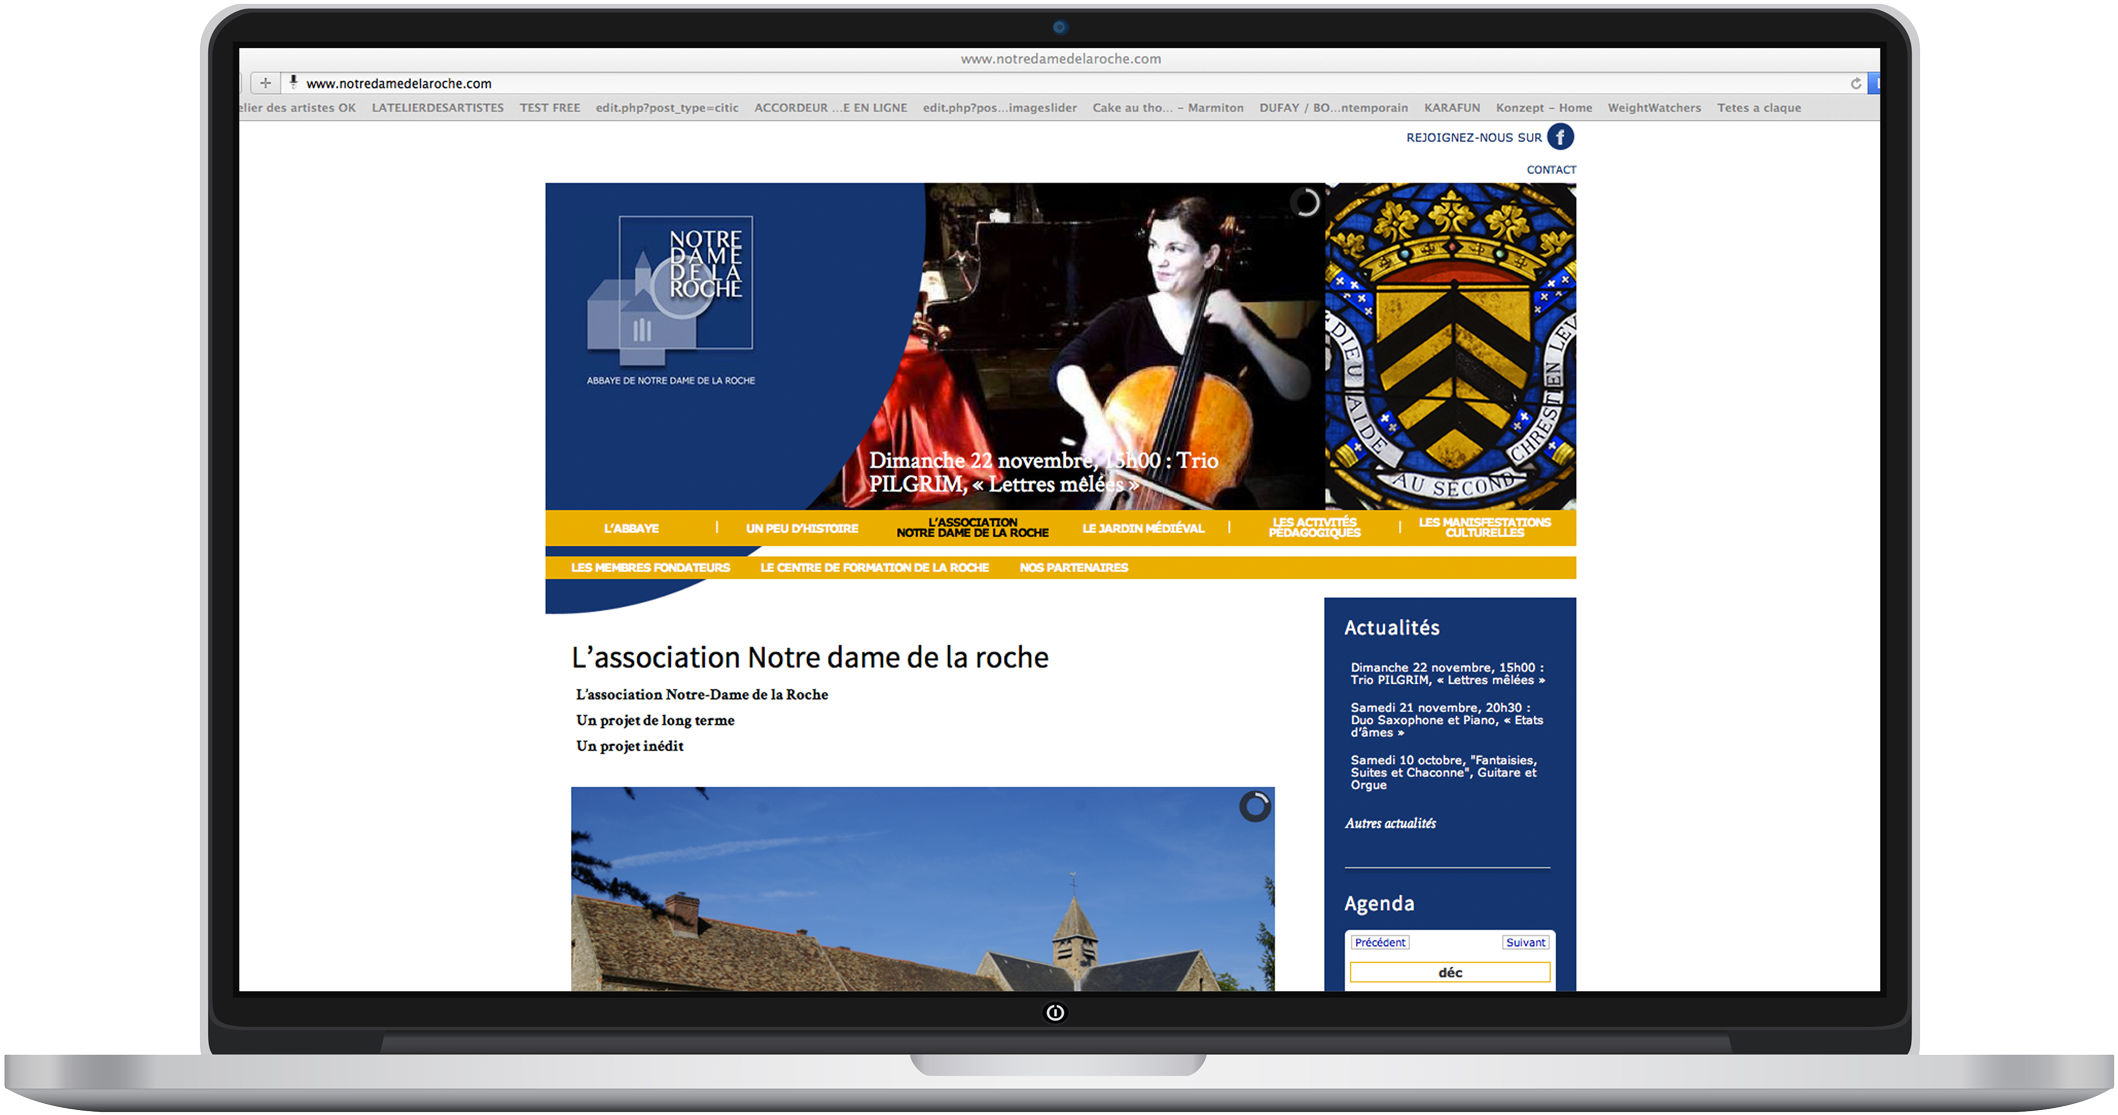Open the Facebook icon link
The width and height of the screenshot is (2118, 1115).
click(1560, 137)
